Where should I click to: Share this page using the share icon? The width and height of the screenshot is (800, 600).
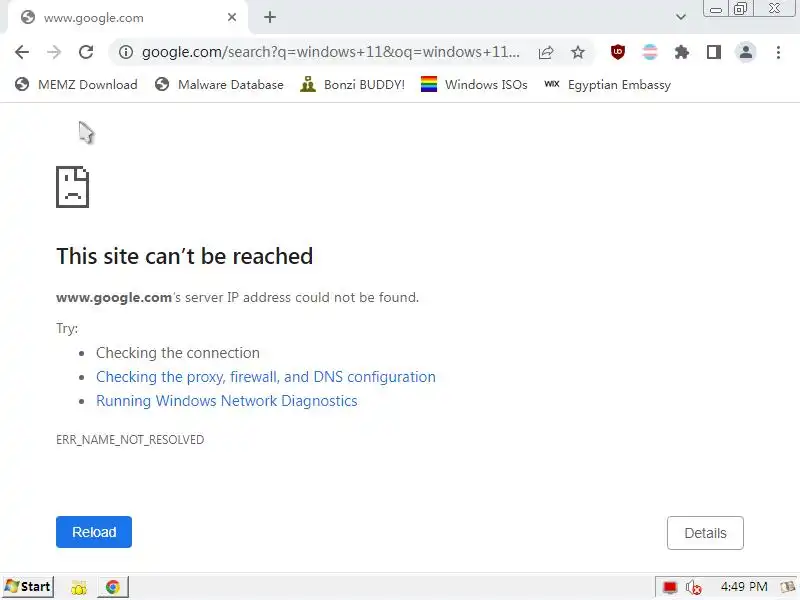(x=546, y=52)
